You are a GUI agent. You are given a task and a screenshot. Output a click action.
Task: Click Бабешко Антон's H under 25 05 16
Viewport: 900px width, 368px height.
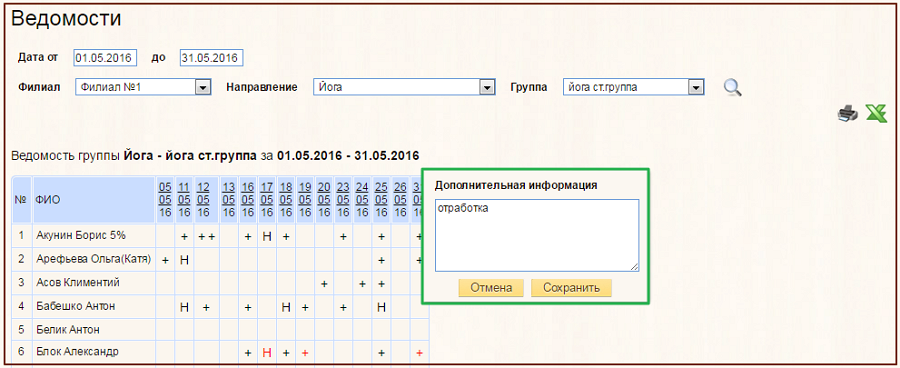(381, 307)
